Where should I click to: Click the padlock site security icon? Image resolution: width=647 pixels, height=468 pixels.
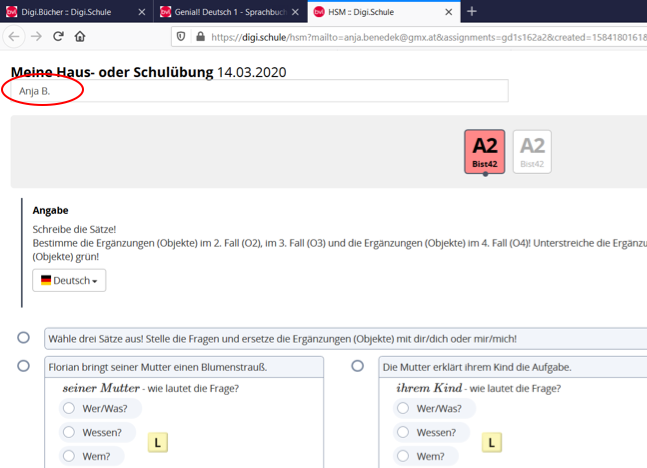200,36
